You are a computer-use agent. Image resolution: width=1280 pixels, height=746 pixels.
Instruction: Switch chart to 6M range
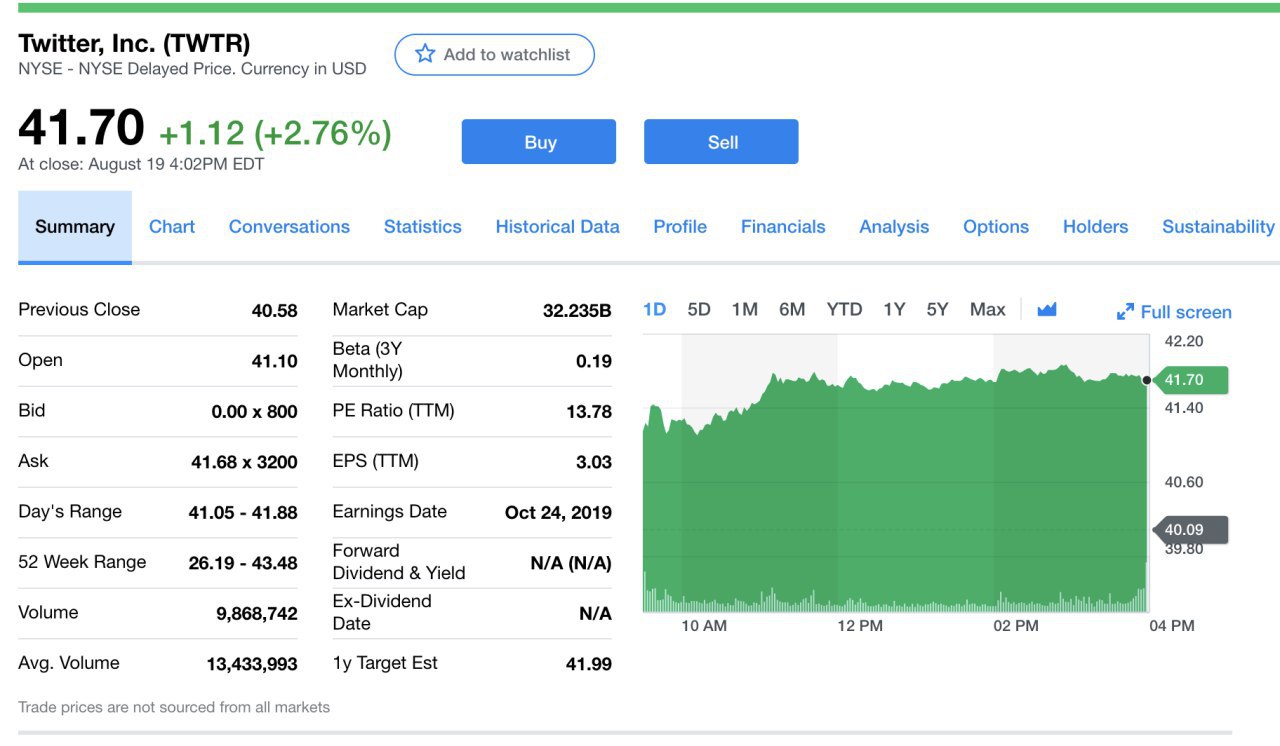click(792, 310)
